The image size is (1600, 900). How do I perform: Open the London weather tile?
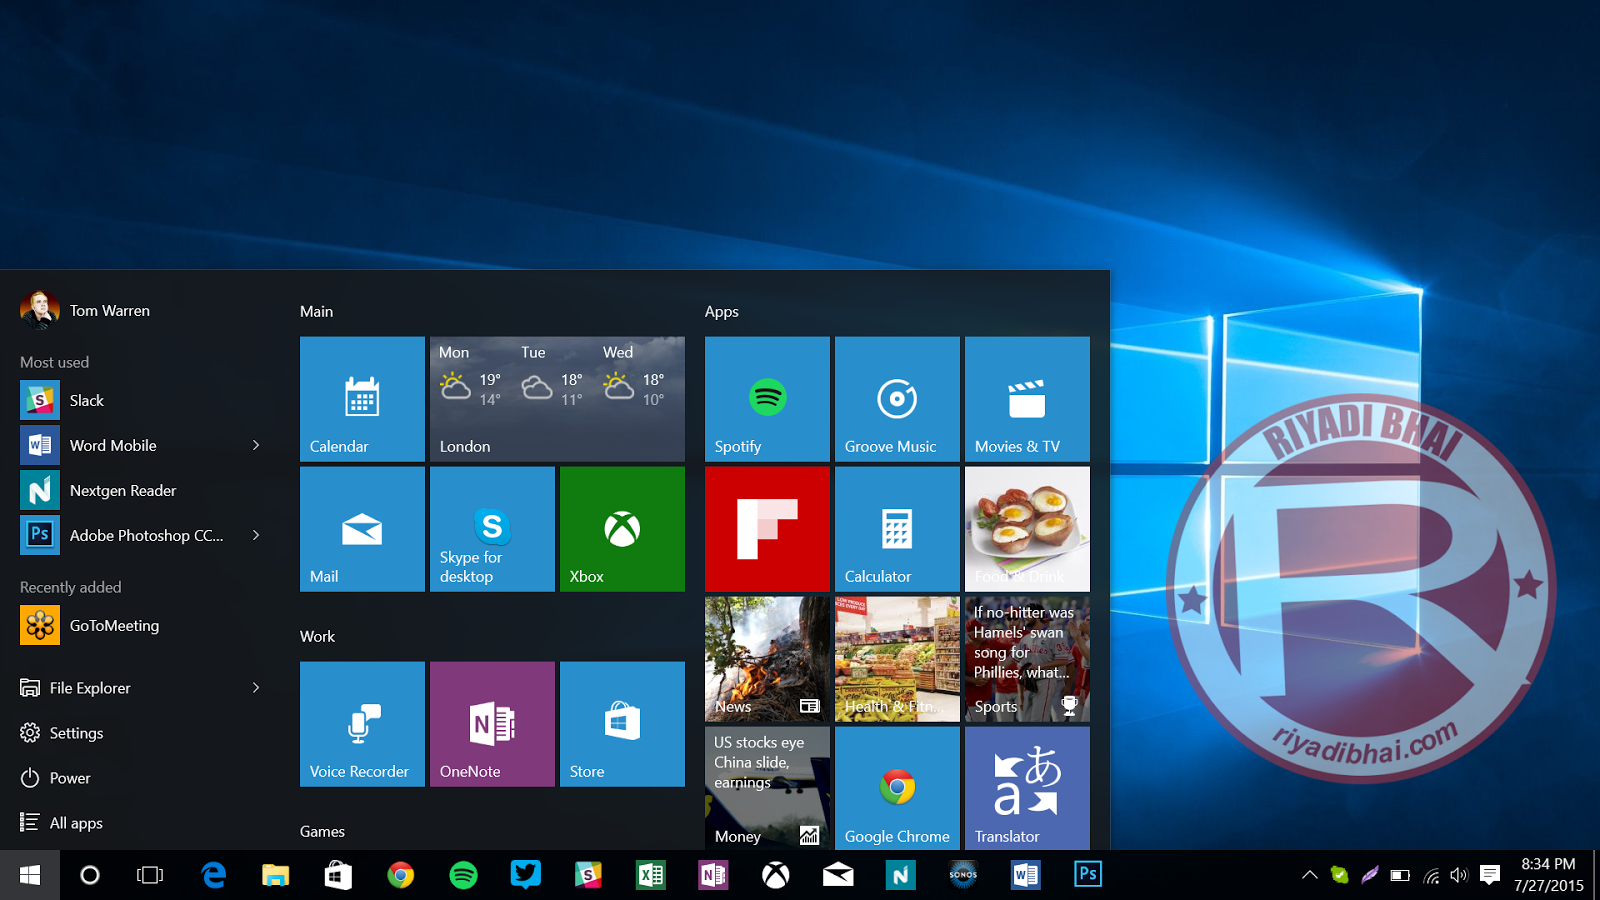pyautogui.click(x=557, y=399)
